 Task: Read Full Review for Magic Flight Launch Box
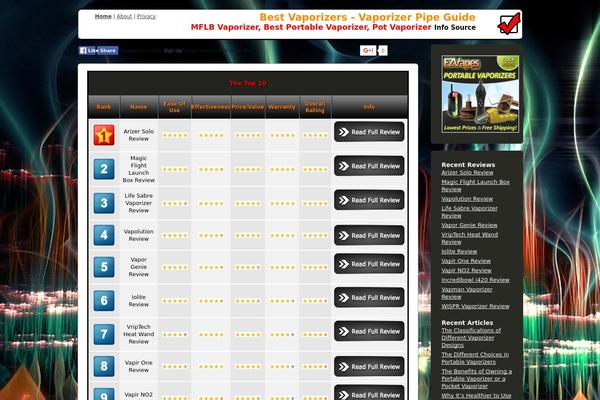[x=369, y=166]
